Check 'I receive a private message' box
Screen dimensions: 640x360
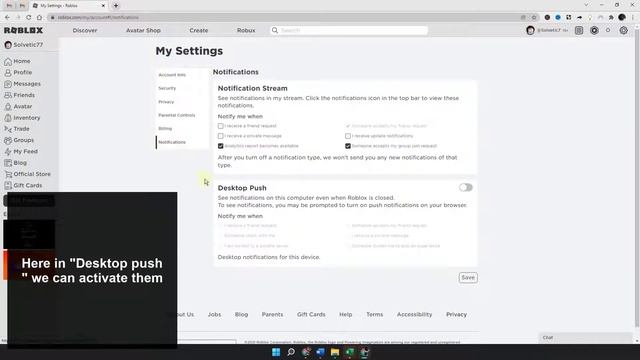pyautogui.click(x=220, y=136)
